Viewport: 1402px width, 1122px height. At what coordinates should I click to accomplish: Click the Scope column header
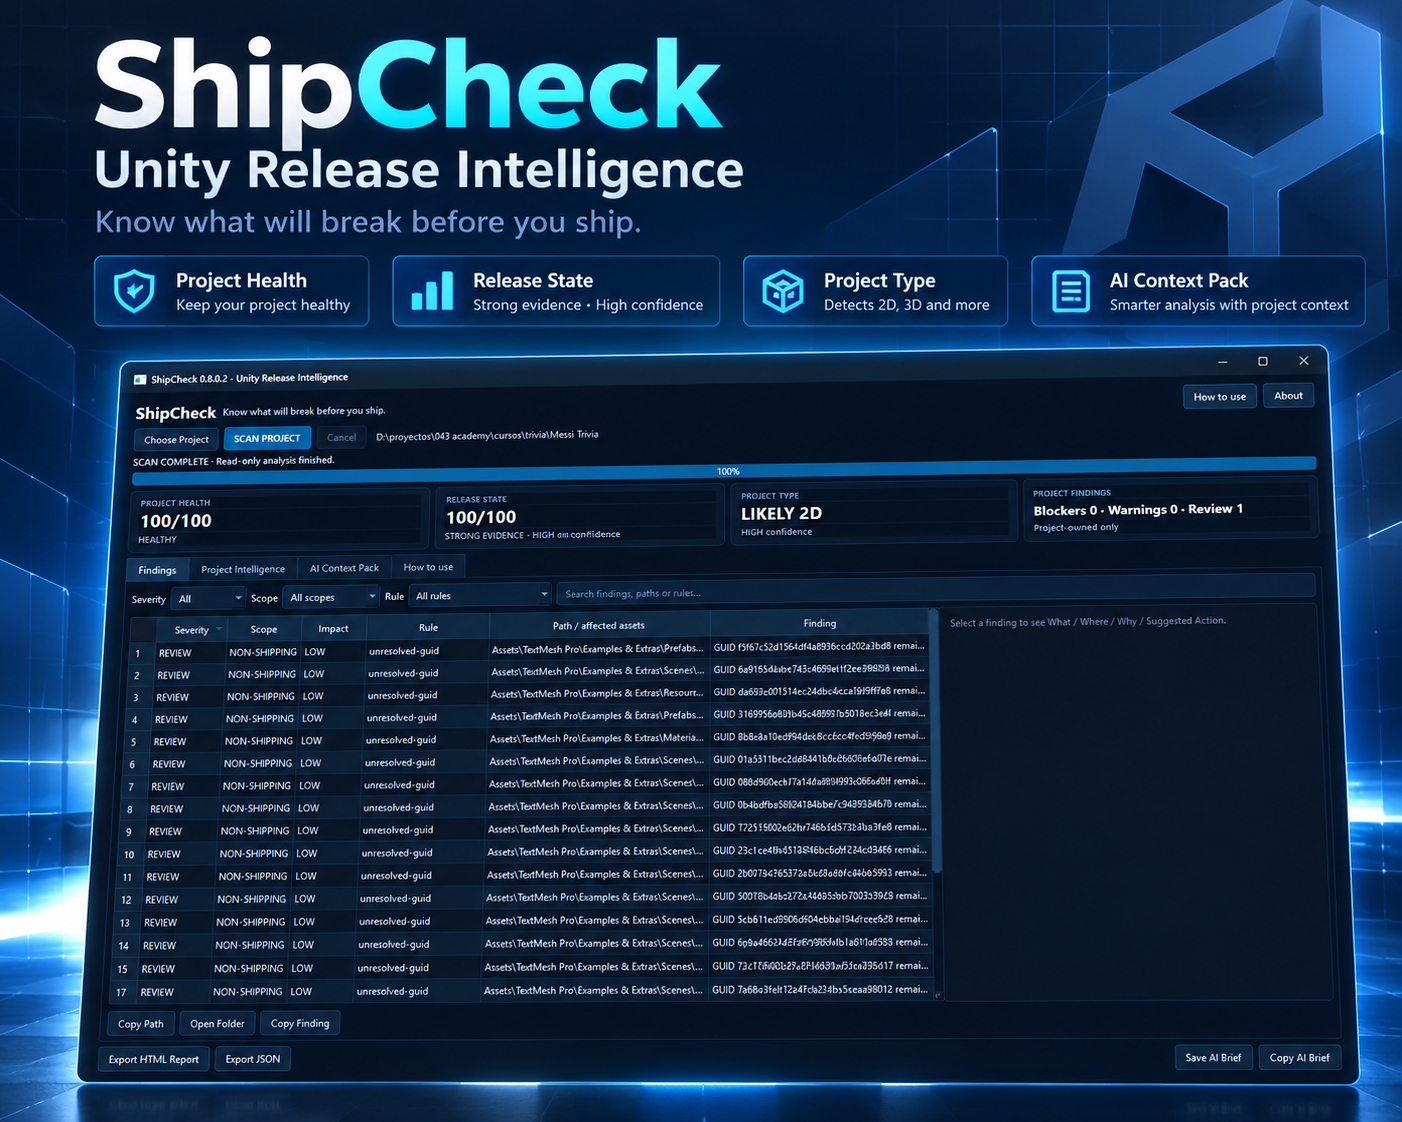(x=264, y=629)
